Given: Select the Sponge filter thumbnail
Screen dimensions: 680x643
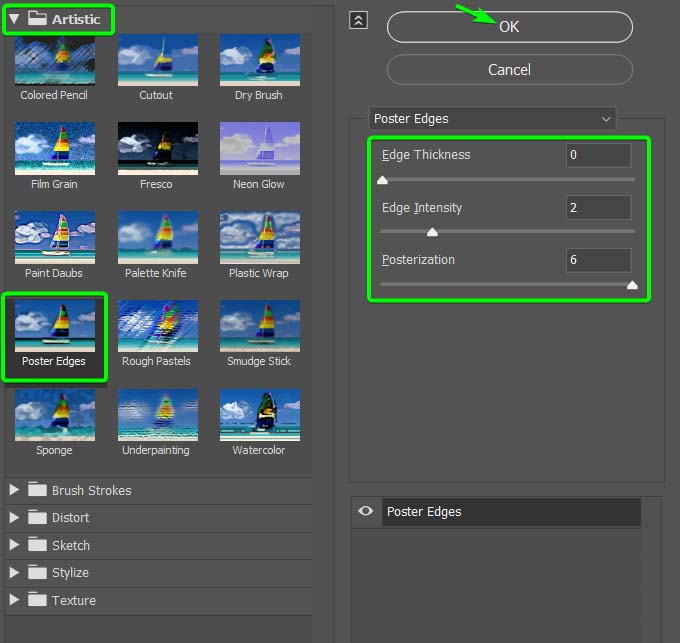Looking at the screenshot, I should click(x=55, y=415).
